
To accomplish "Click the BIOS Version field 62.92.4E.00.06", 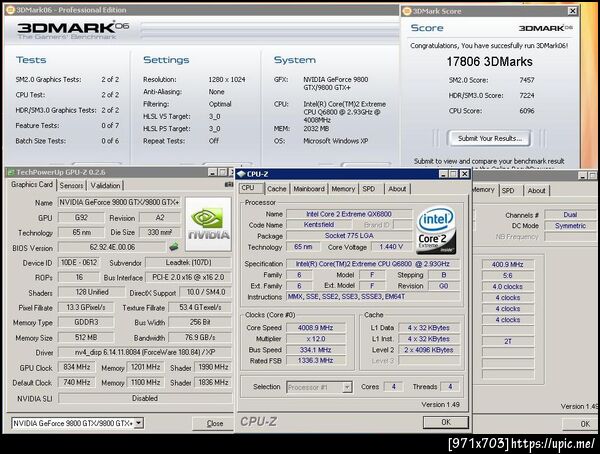I will point(112,247).
